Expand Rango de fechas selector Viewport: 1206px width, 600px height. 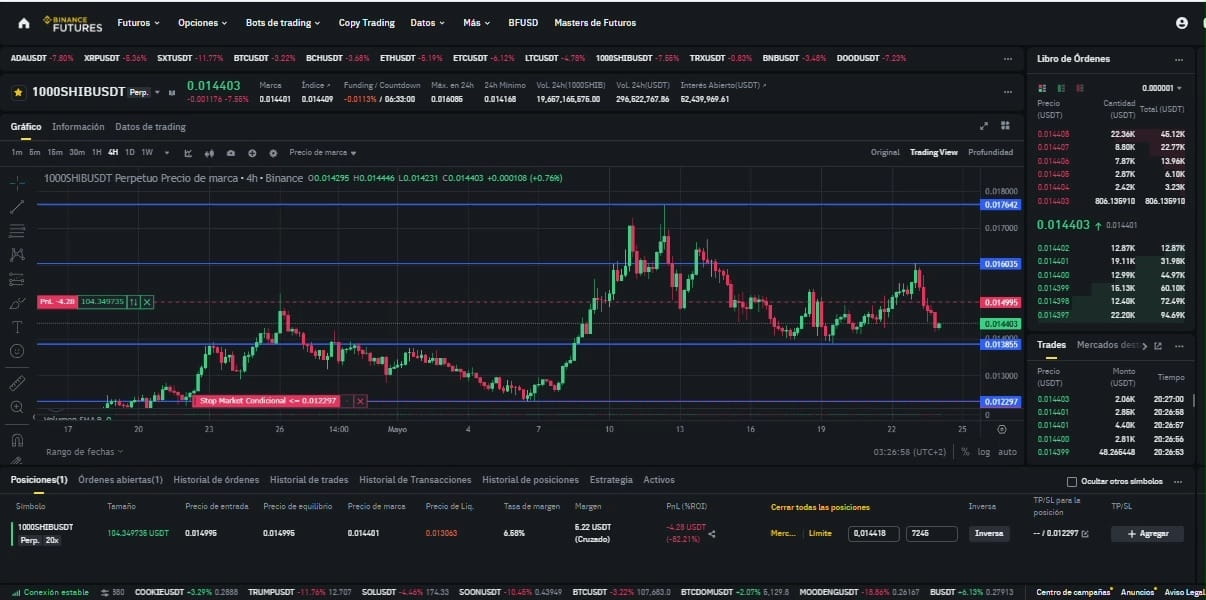(x=84, y=452)
